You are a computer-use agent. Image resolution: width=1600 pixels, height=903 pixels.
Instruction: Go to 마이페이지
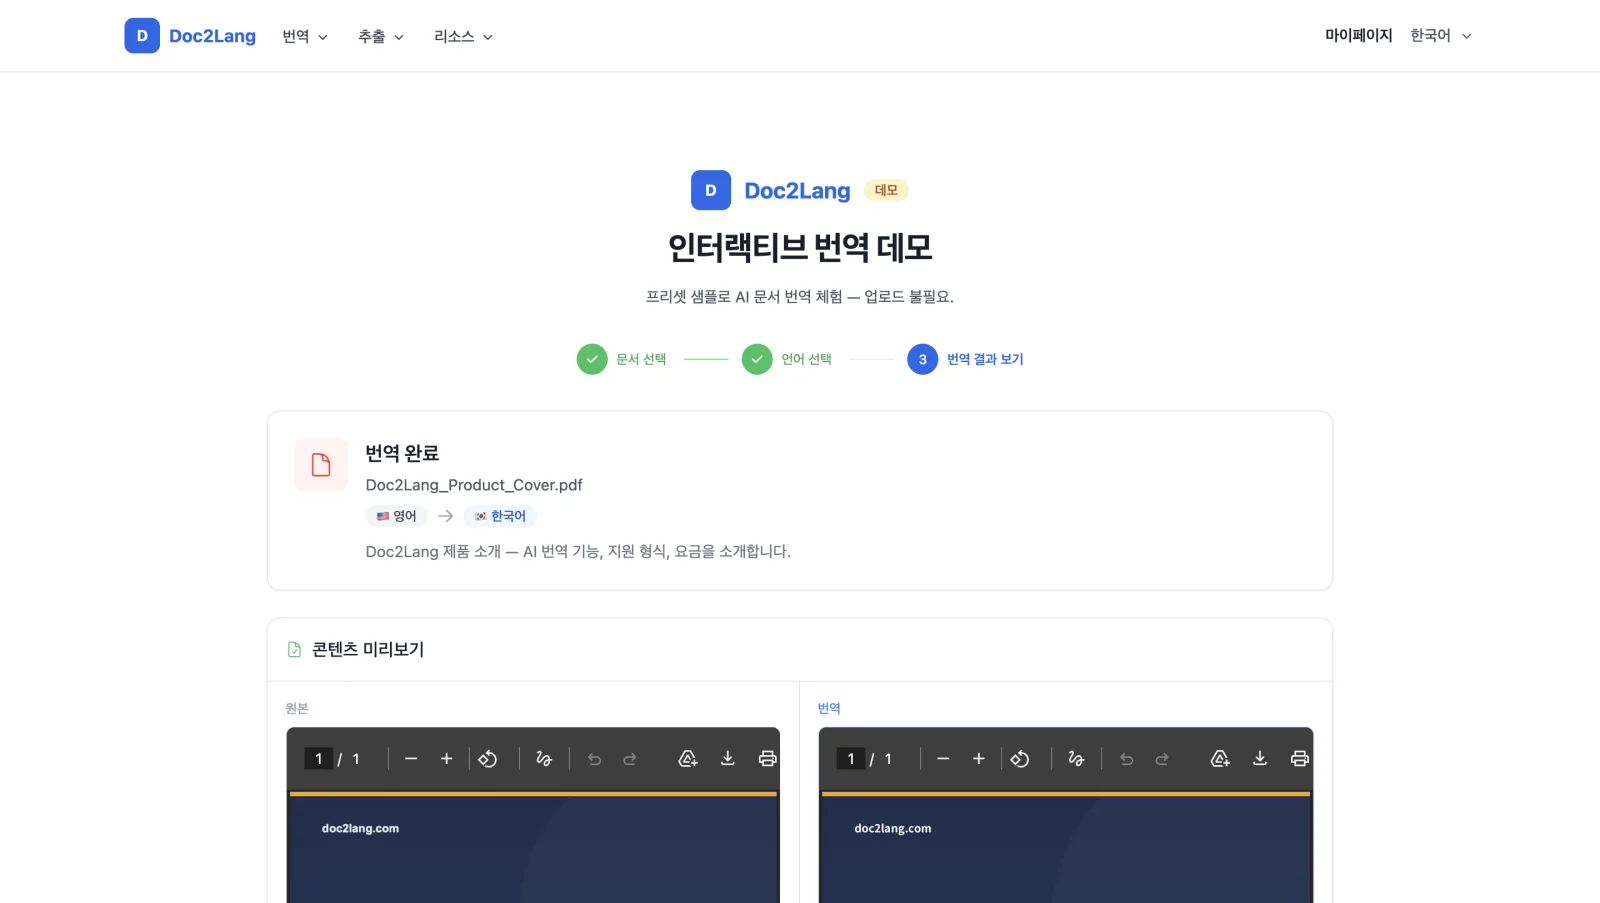[1358, 35]
